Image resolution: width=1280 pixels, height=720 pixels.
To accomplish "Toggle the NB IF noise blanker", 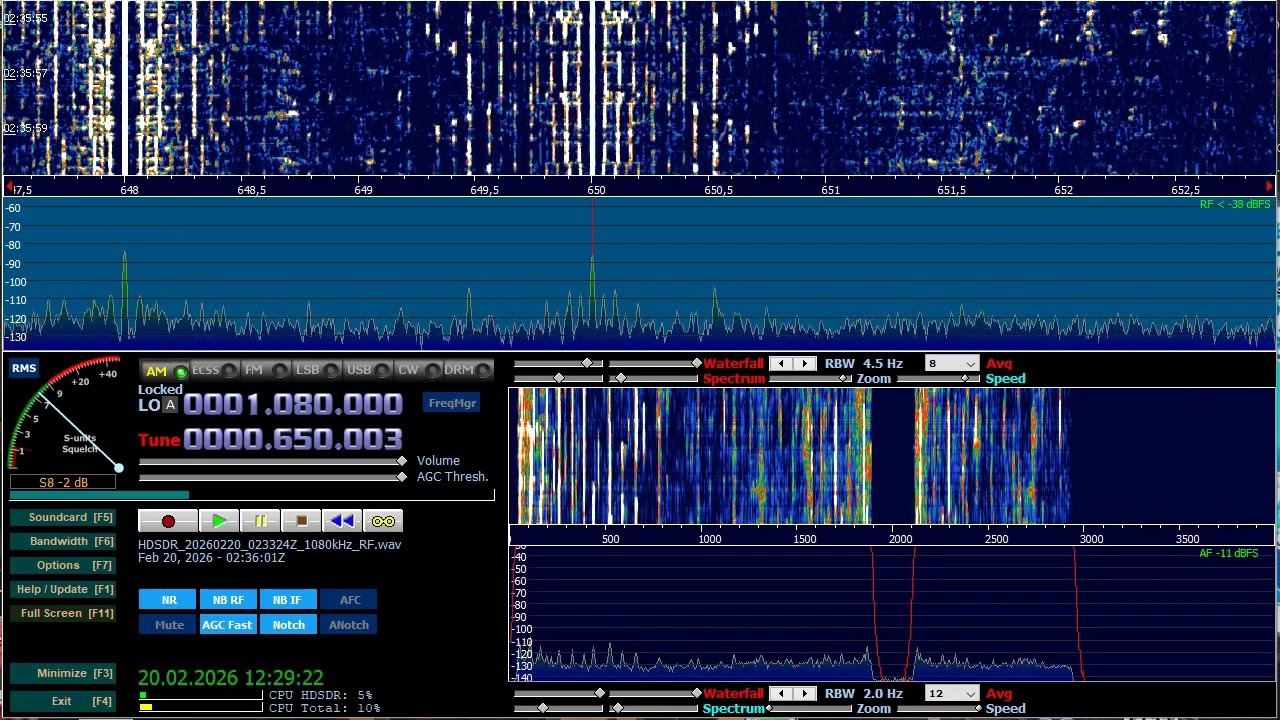I will coord(287,600).
